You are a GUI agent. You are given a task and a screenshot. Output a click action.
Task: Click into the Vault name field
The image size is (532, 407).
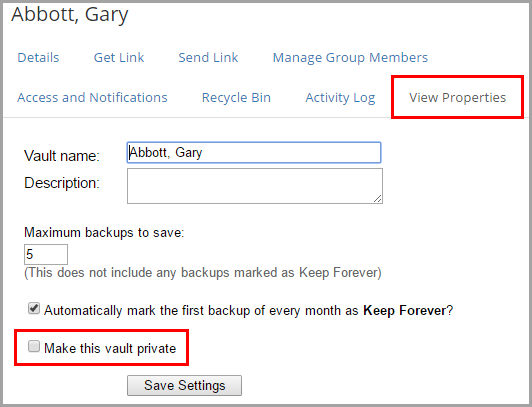tap(254, 153)
